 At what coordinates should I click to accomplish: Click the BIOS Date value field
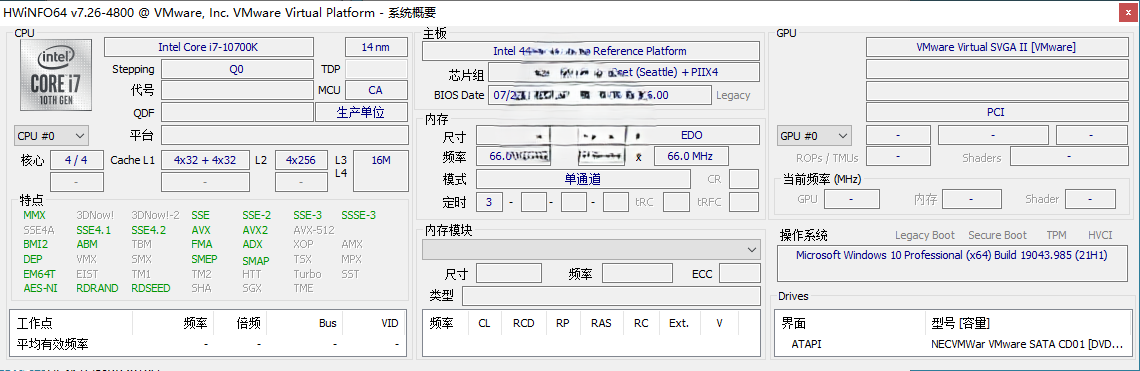coord(600,95)
